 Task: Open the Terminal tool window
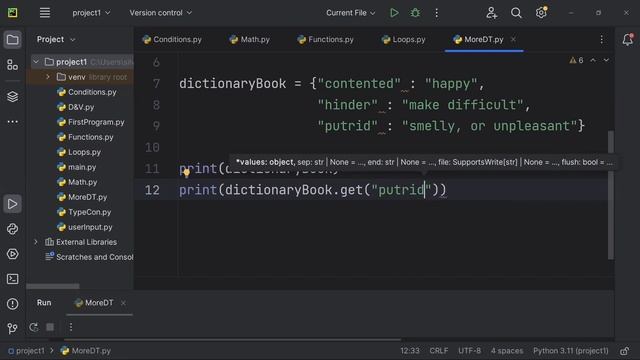pyautogui.click(x=13, y=279)
